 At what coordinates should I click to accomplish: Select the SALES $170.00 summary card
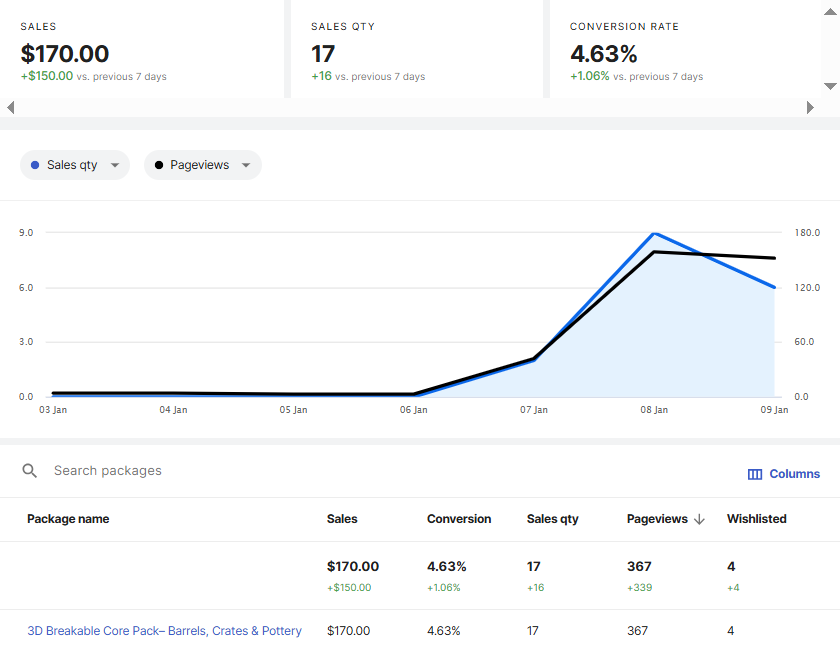pyautogui.click(x=142, y=49)
